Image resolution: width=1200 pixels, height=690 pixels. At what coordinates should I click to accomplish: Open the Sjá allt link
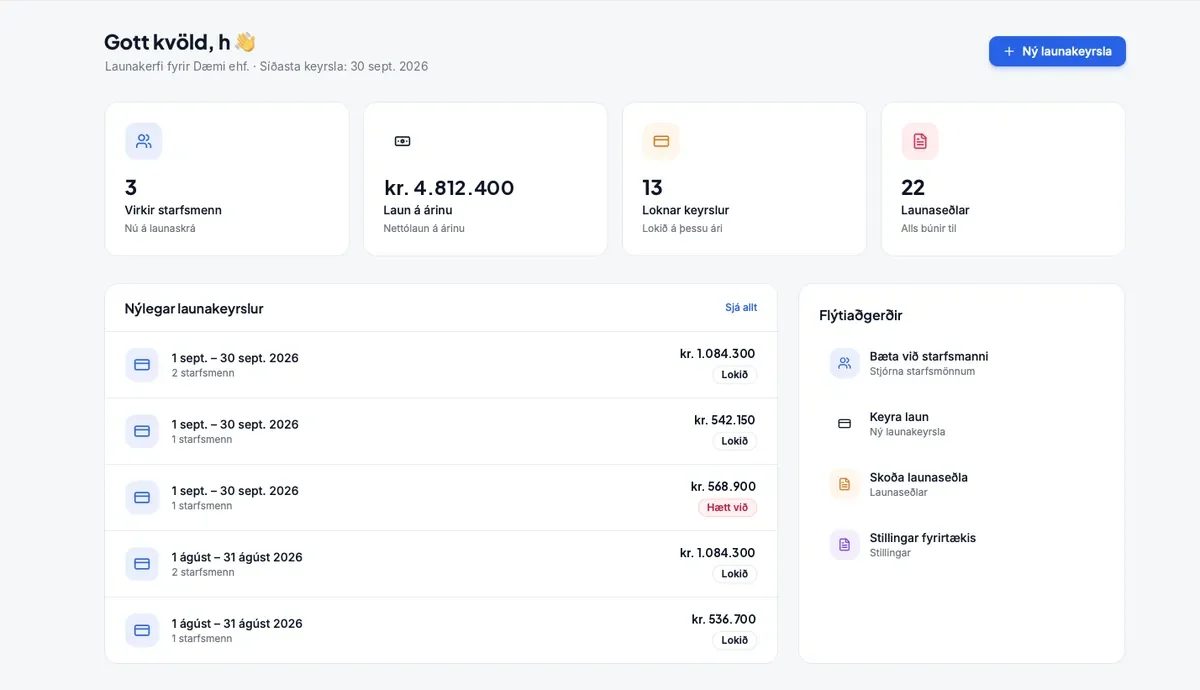(x=741, y=307)
